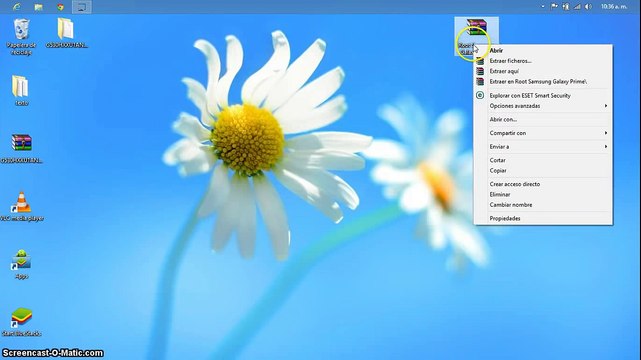
Task: Click the safely remove hardware tray icon
Action: [x=566, y=7]
